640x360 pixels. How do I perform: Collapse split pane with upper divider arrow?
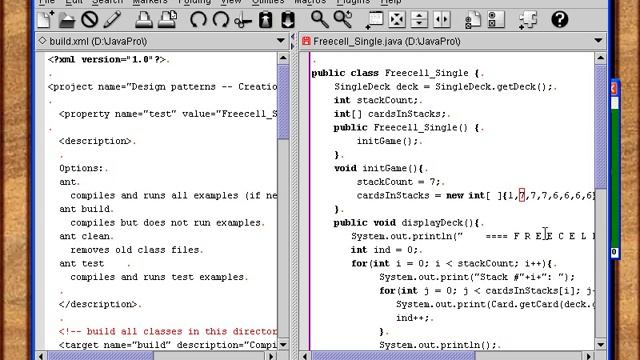(x=293, y=37)
